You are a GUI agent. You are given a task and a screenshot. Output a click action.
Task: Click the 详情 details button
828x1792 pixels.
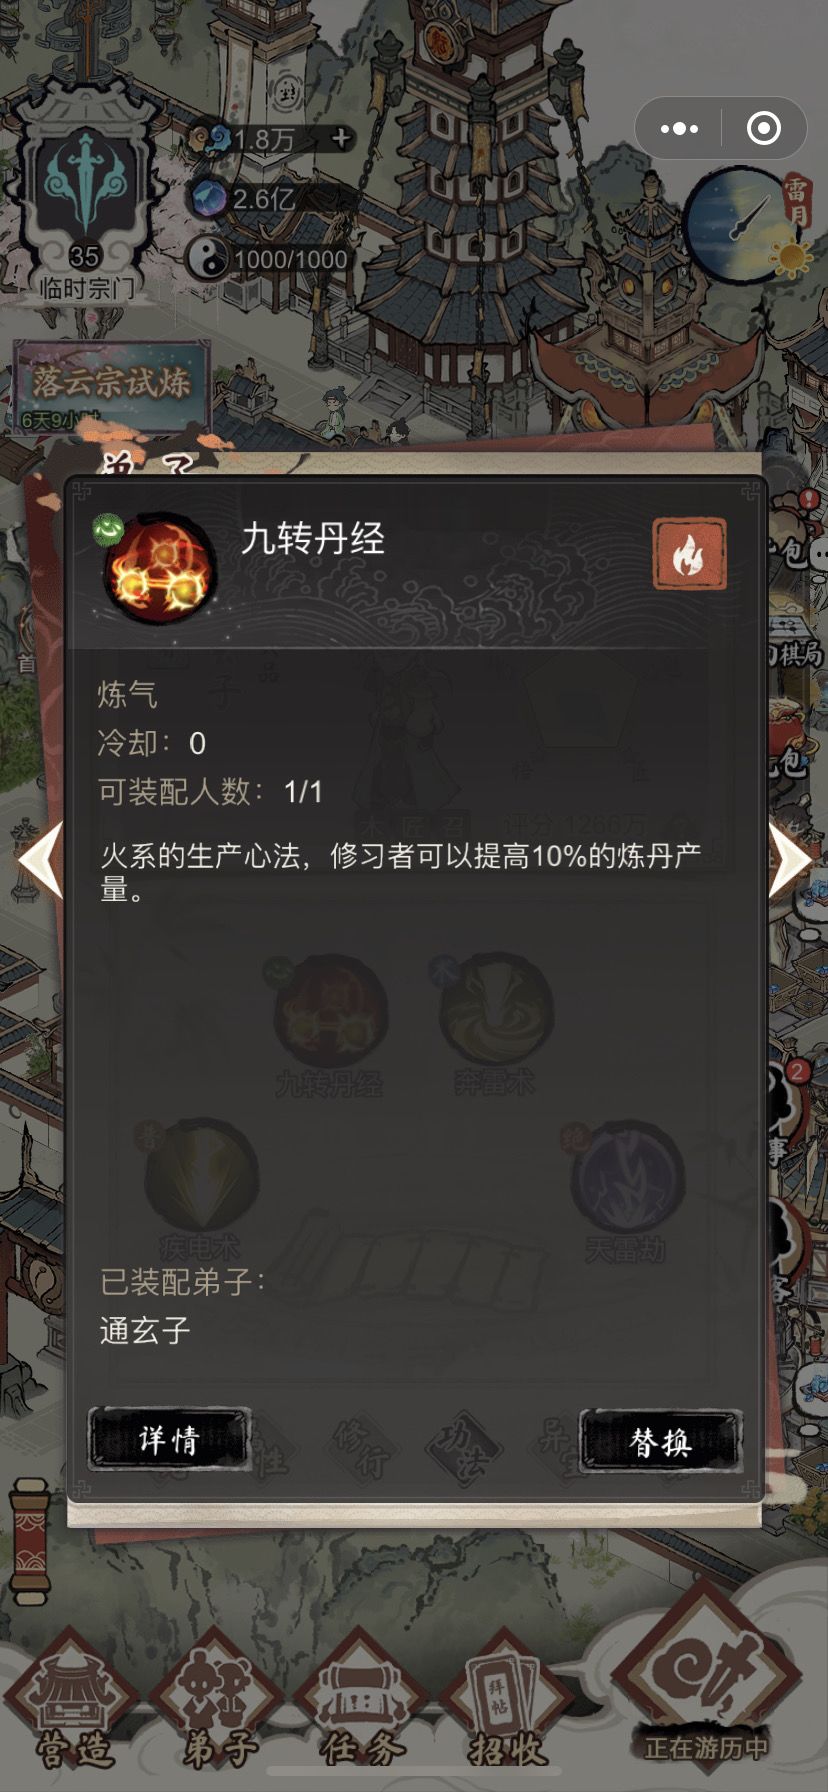[x=168, y=1440]
